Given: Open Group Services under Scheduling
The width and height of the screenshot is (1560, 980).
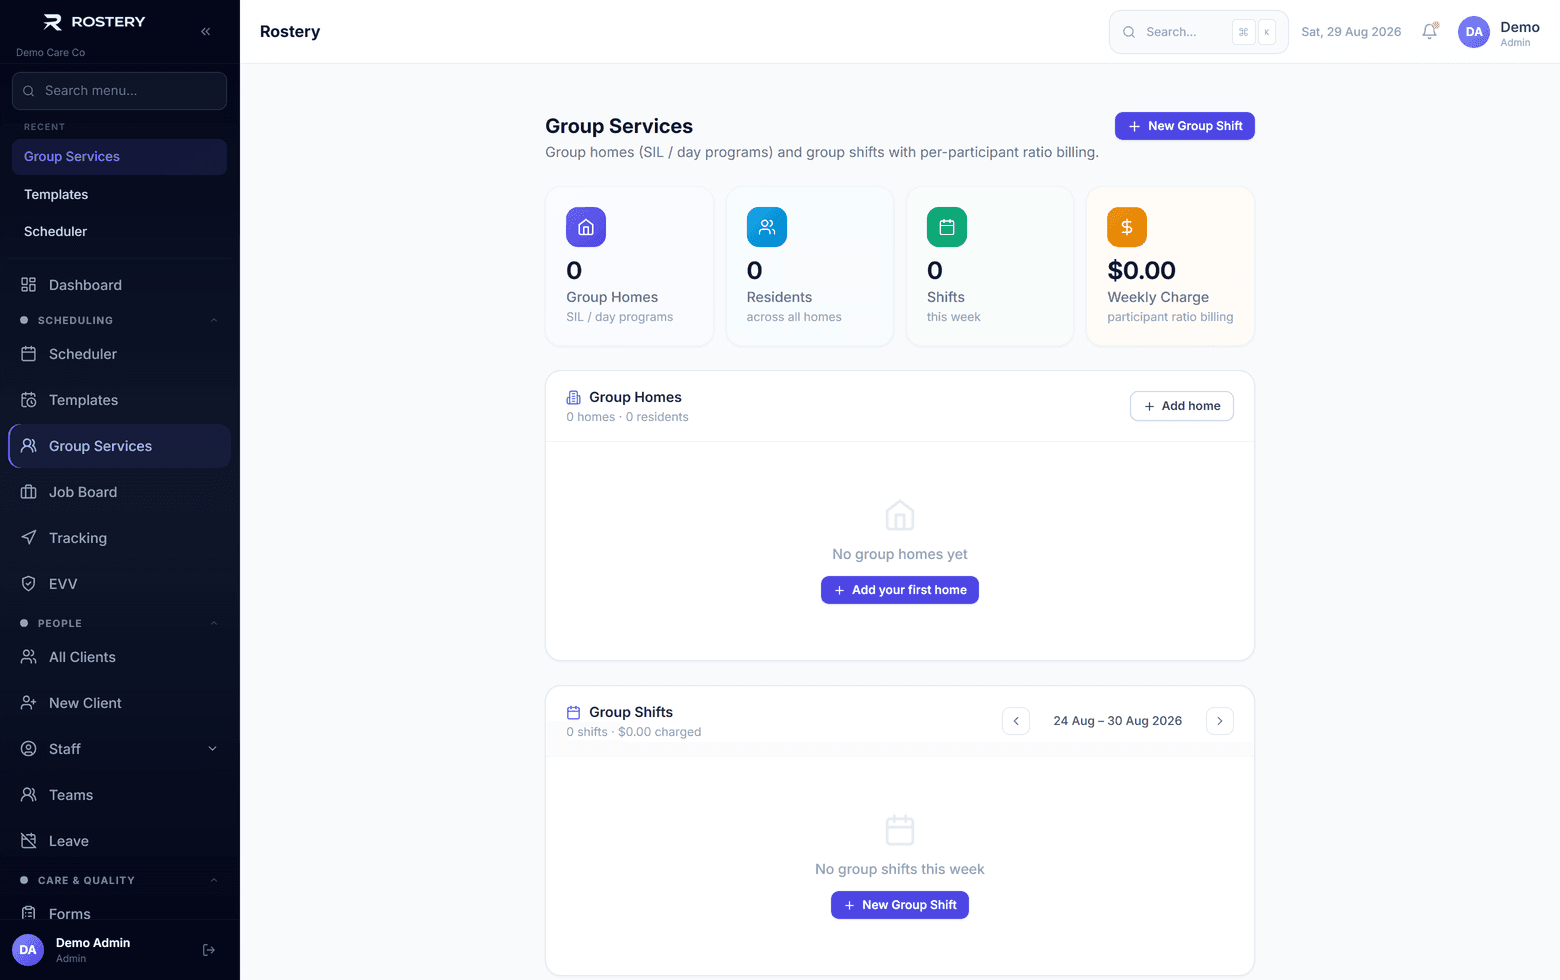Looking at the screenshot, I should [x=119, y=446].
